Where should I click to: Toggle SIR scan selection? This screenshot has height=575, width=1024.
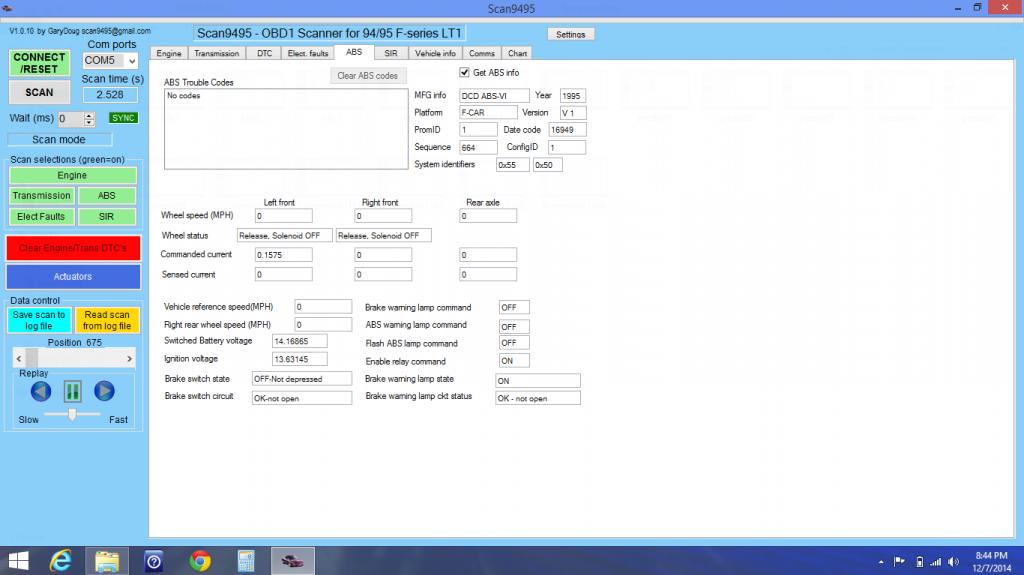107,216
